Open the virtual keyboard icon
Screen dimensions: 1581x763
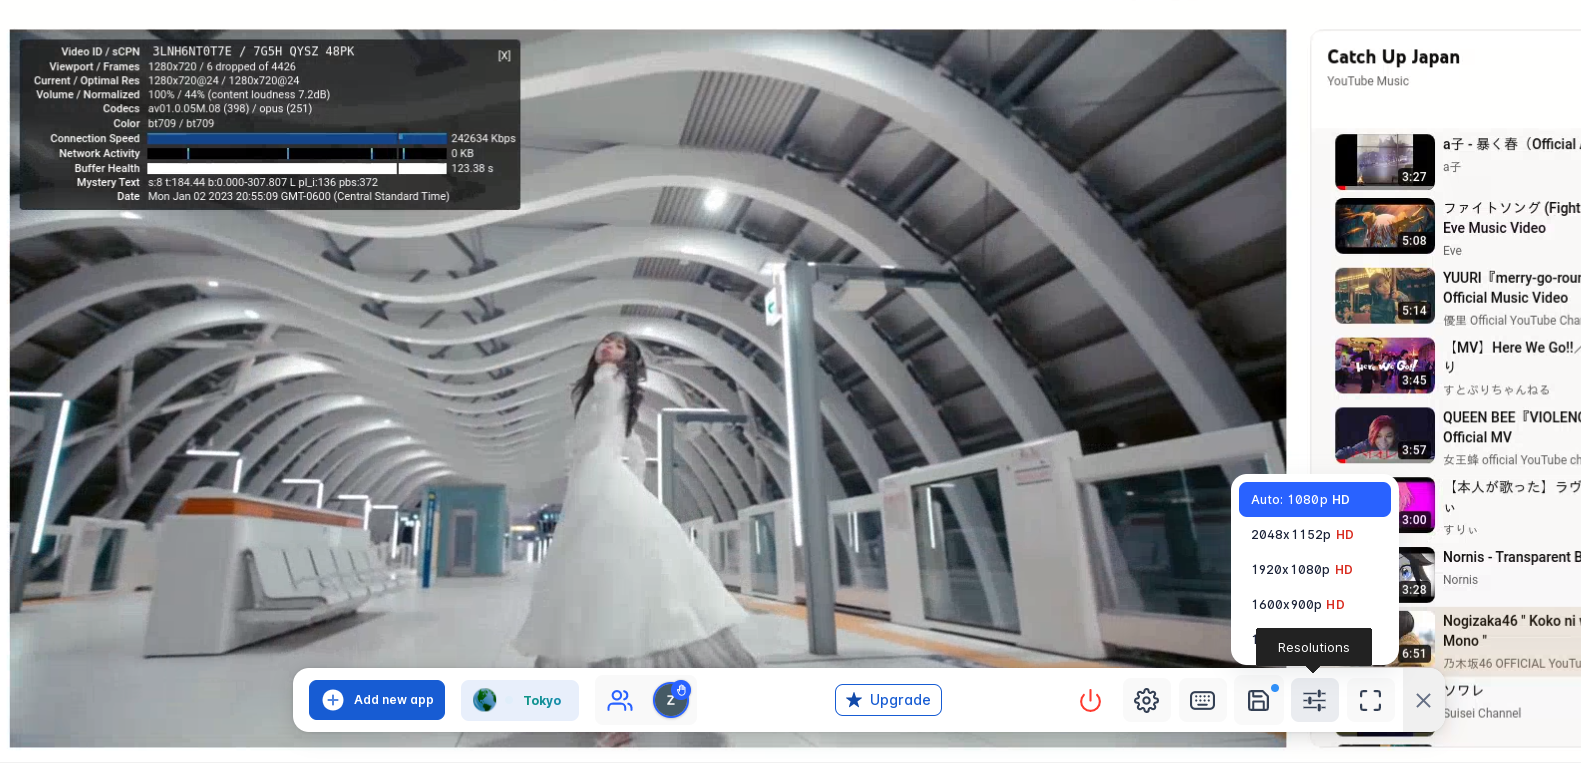tap(1202, 701)
